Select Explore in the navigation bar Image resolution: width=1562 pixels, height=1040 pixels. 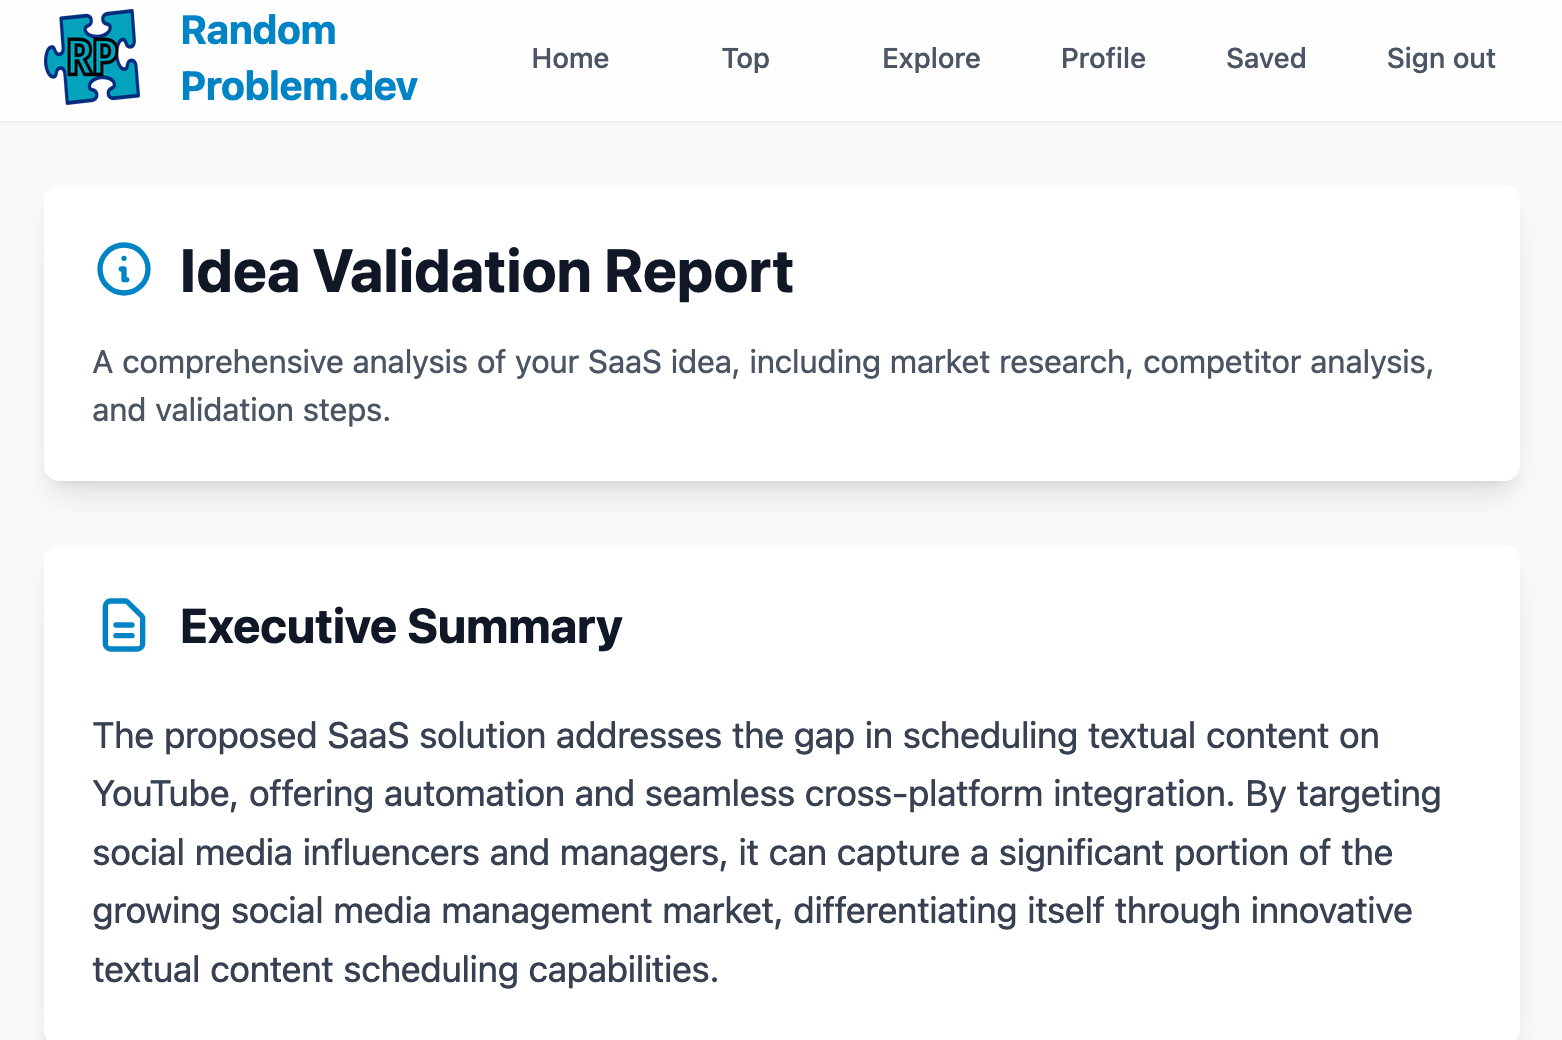(x=931, y=58)
